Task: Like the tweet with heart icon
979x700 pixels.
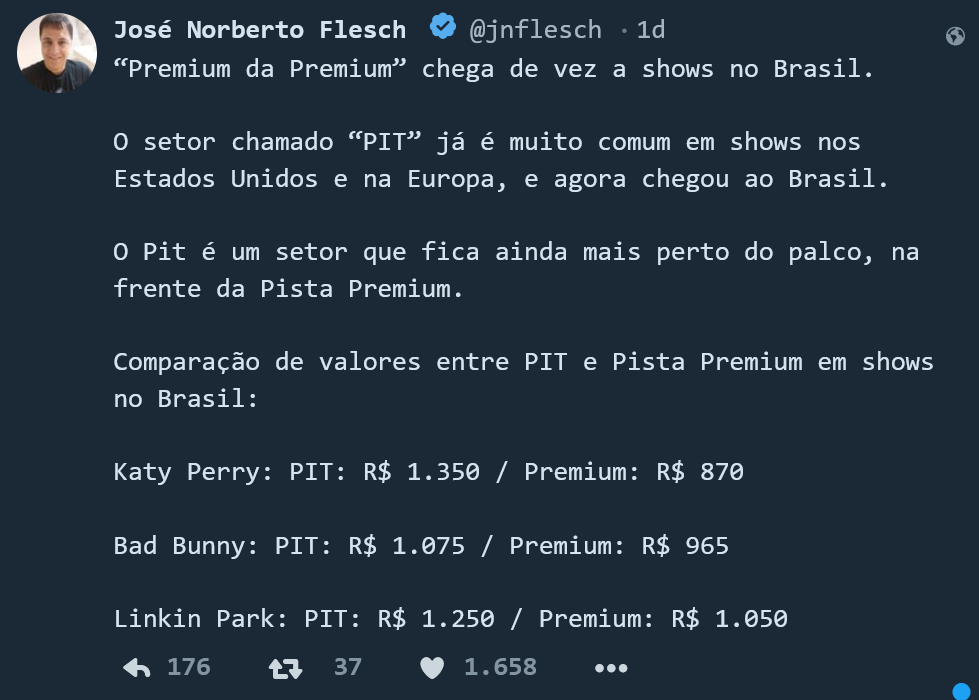Action: (x=431, y=668)
